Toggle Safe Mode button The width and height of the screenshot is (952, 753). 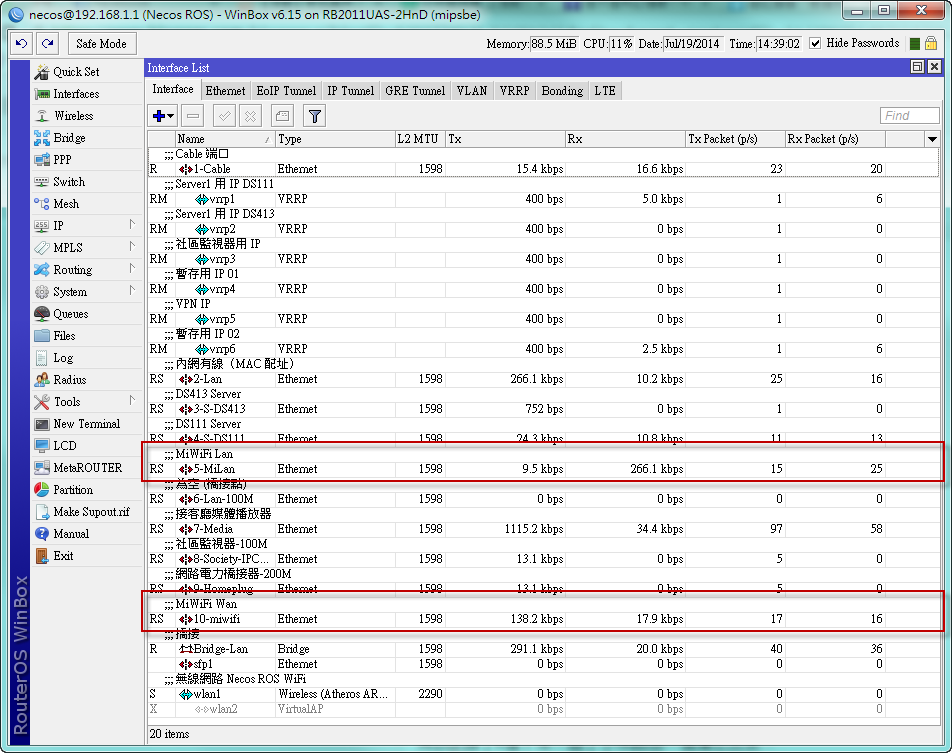coord(101,44)
